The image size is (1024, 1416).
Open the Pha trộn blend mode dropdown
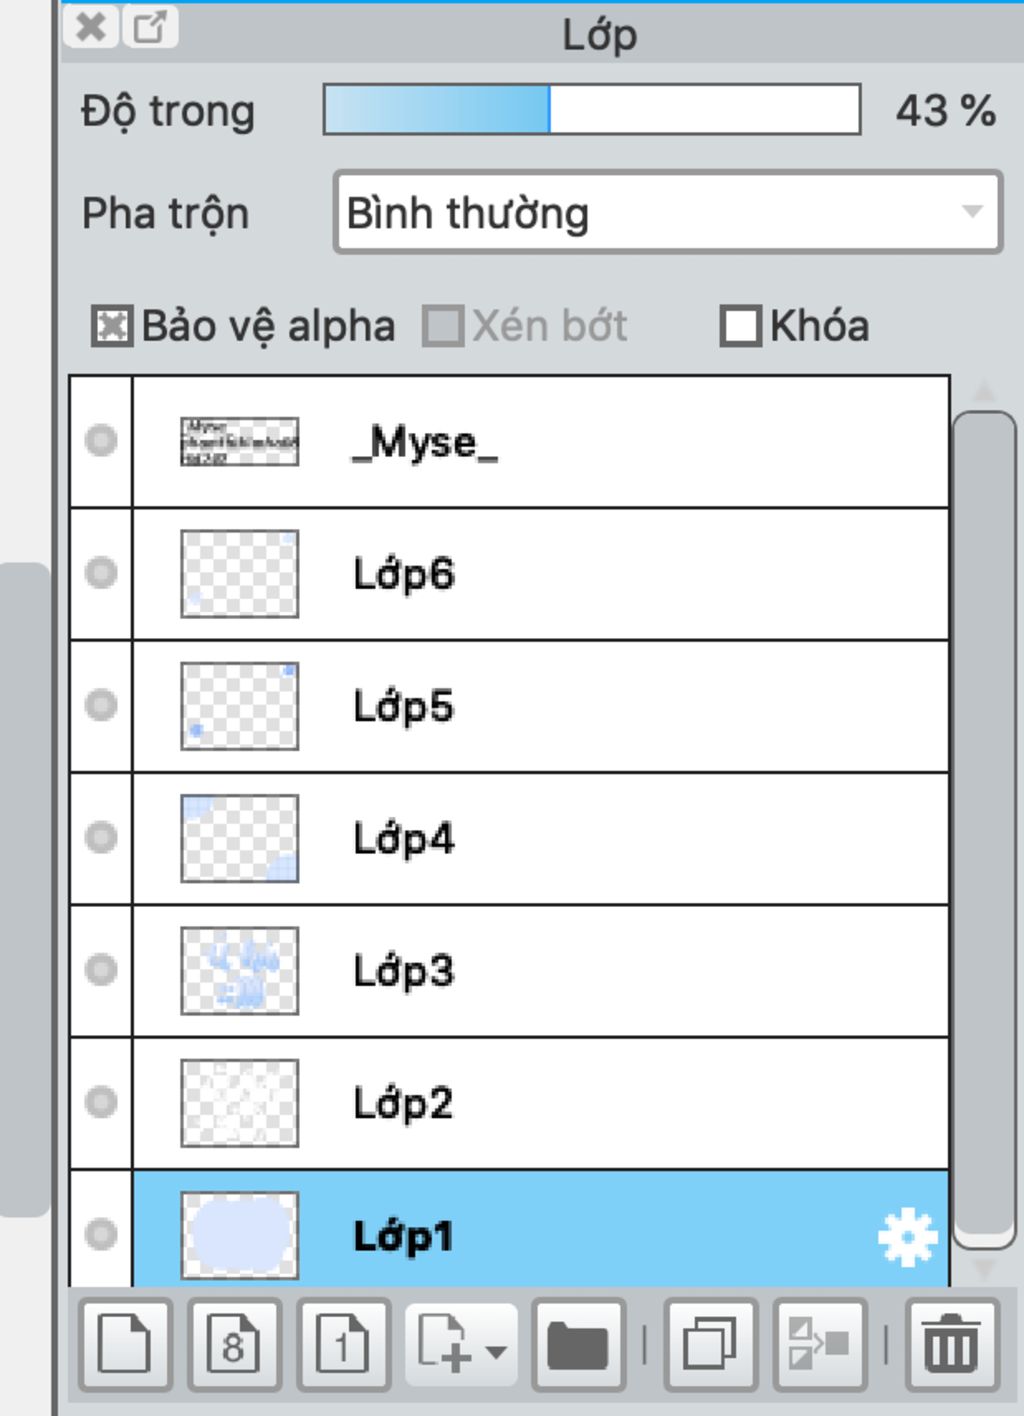(668, 212)
